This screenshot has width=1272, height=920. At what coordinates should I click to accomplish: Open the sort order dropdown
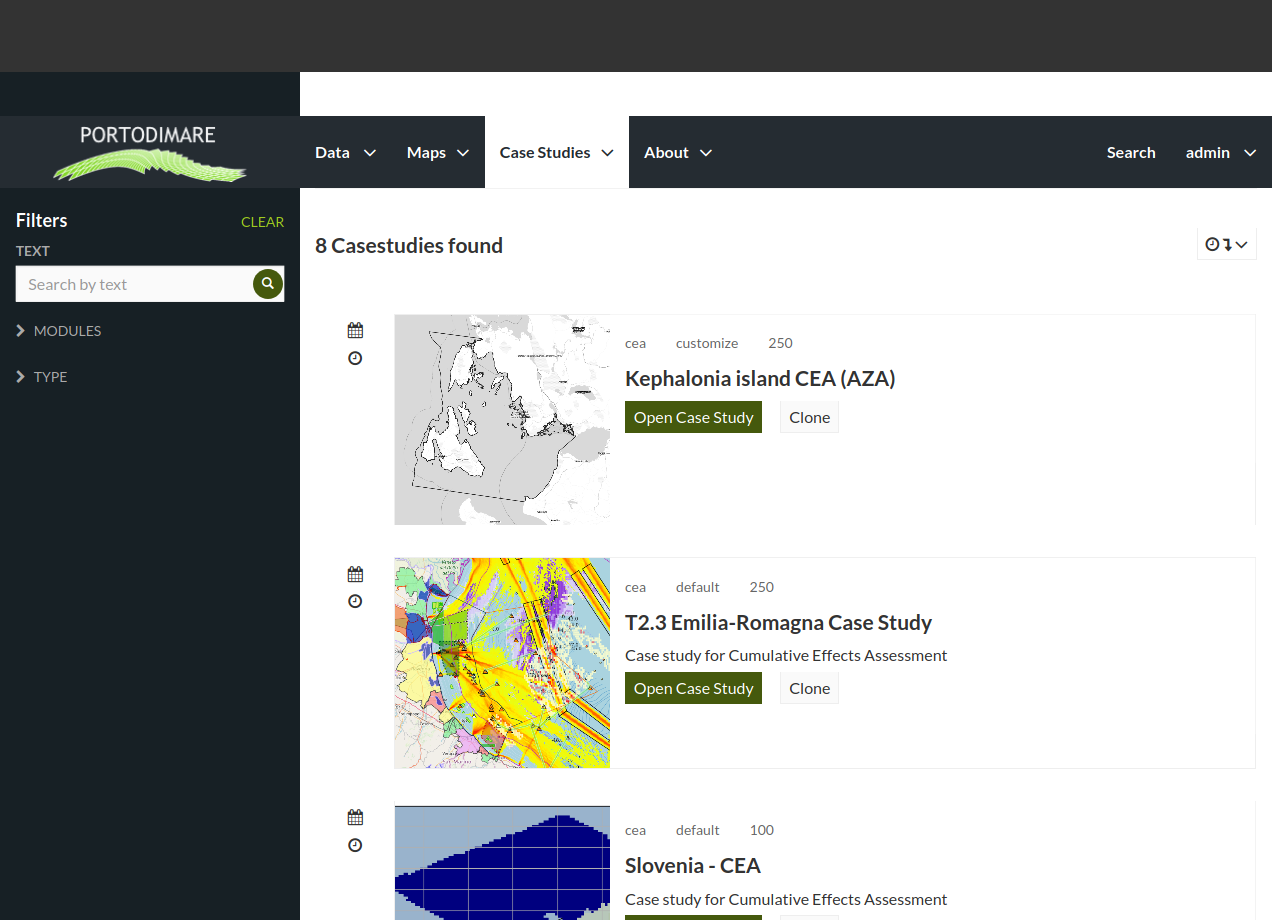pyautogui.click(x=1226, y=244)
